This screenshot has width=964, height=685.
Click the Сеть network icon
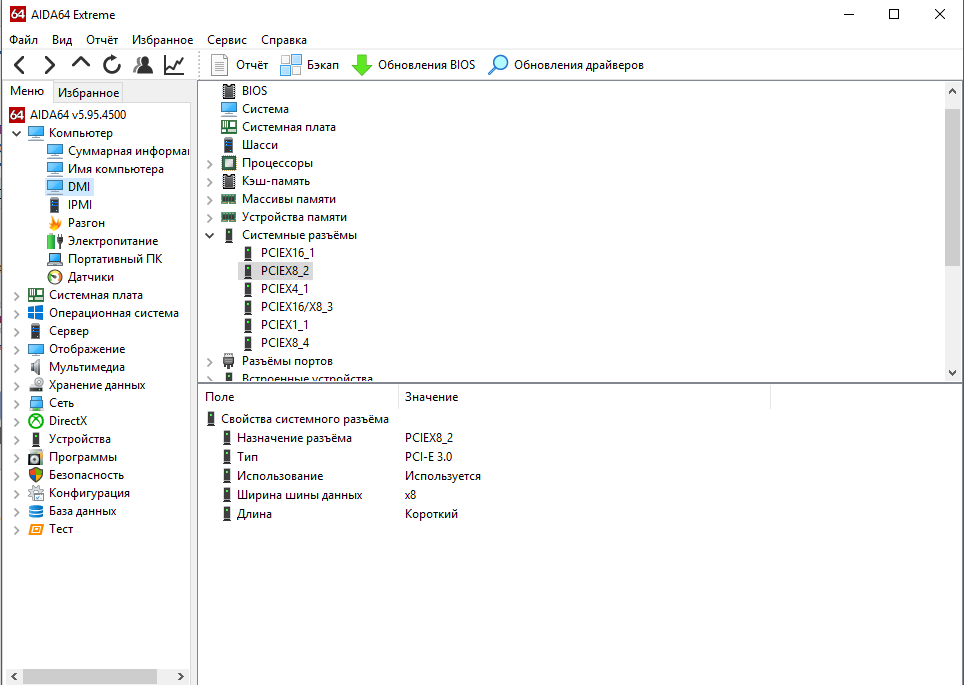click(36, 403)
